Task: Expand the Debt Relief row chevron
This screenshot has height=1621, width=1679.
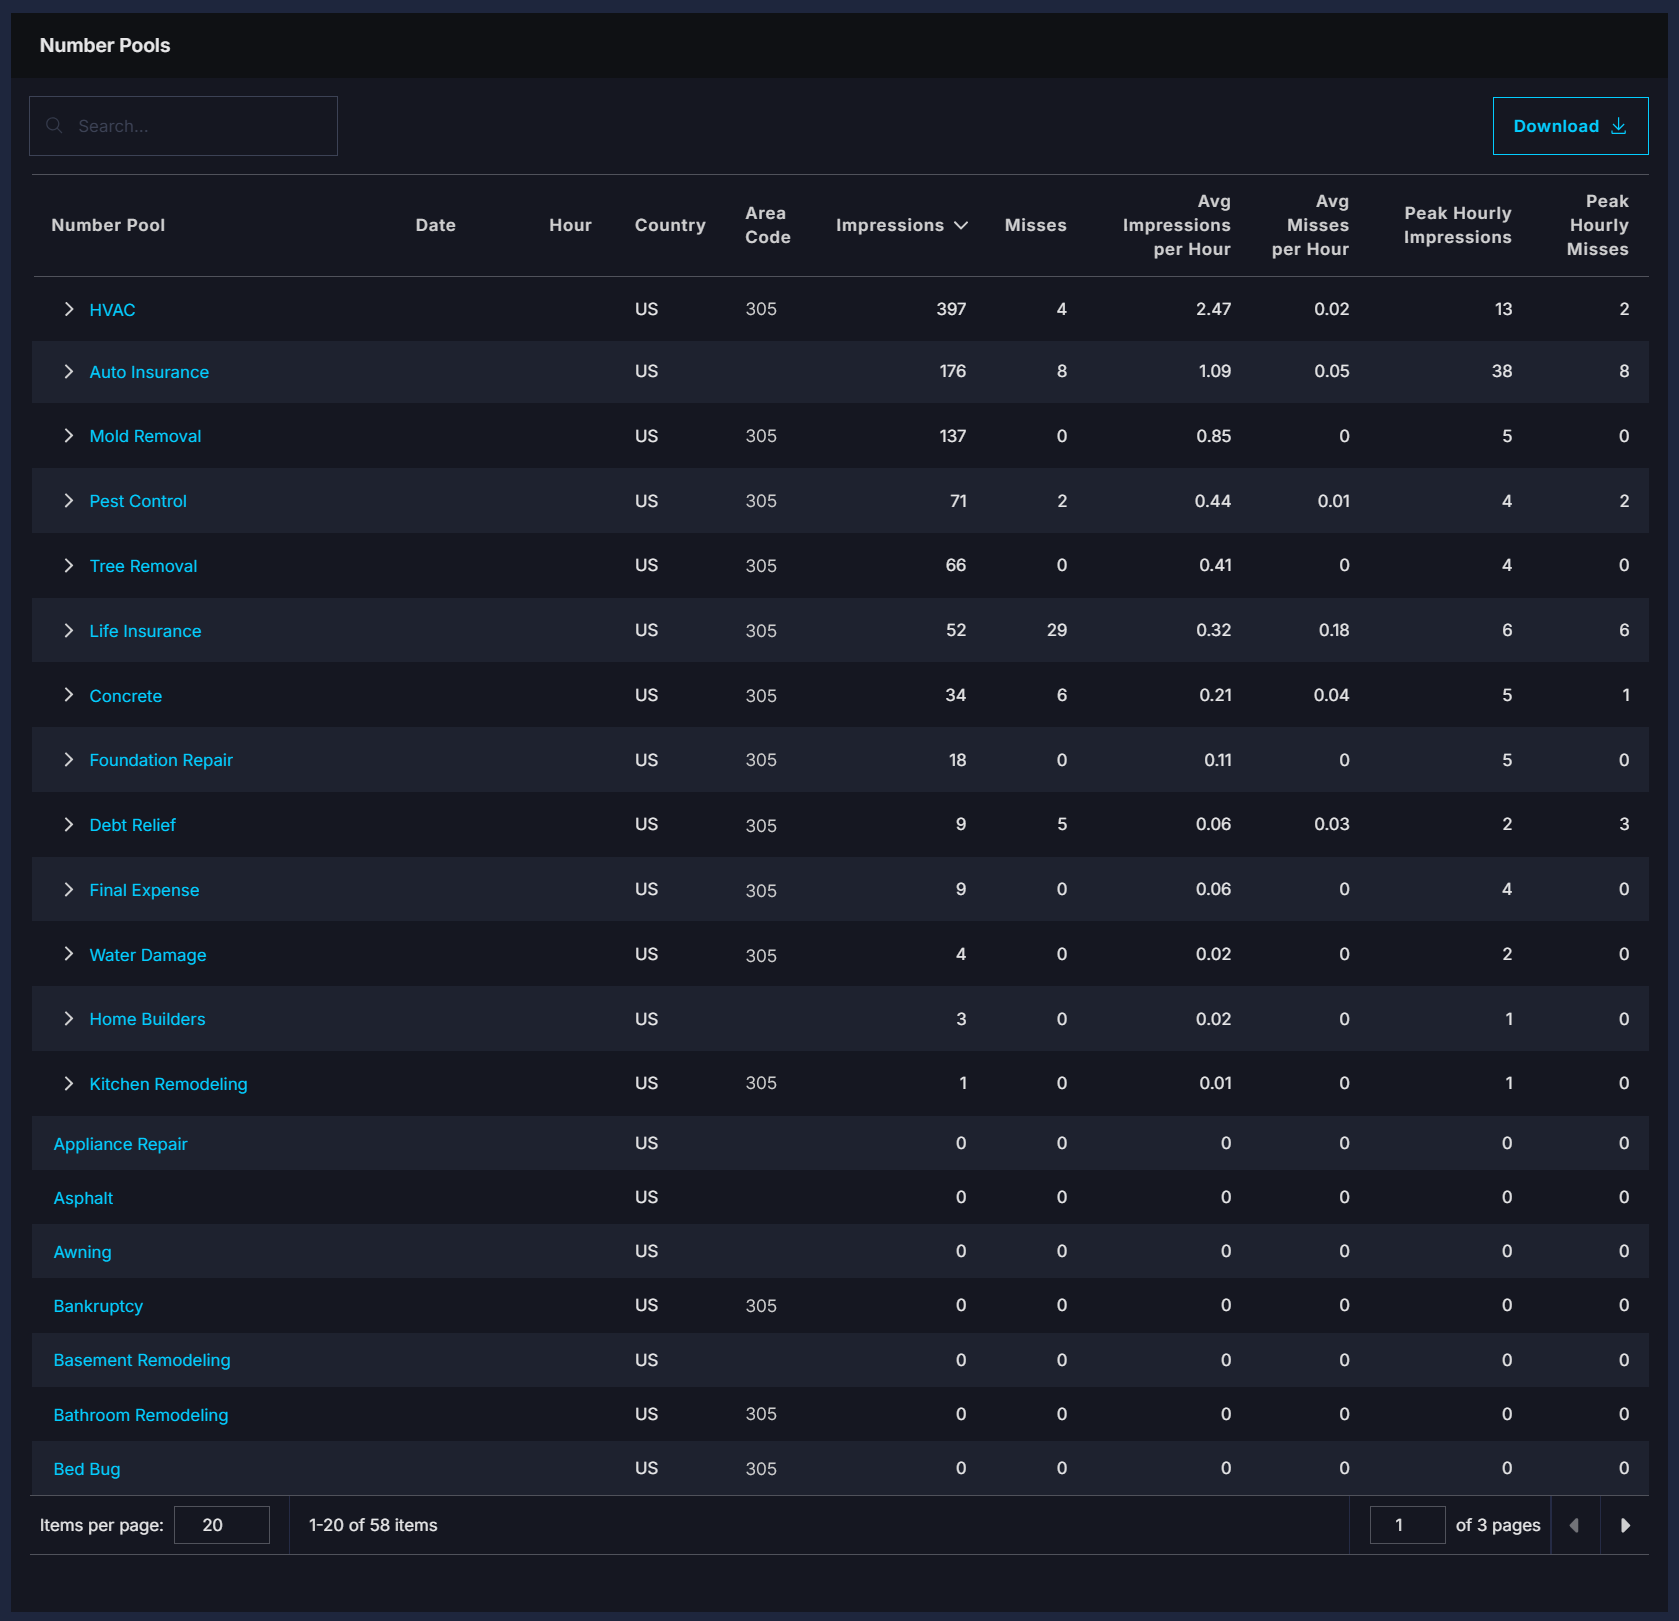Action: (68, 825)
